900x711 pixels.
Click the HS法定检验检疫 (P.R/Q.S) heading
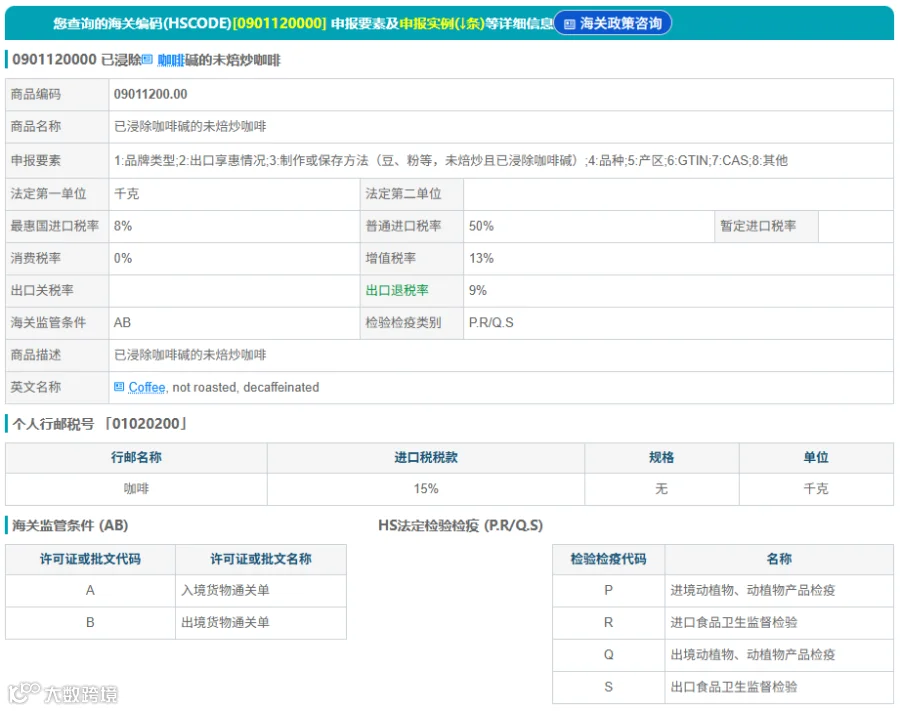(460, 526)
